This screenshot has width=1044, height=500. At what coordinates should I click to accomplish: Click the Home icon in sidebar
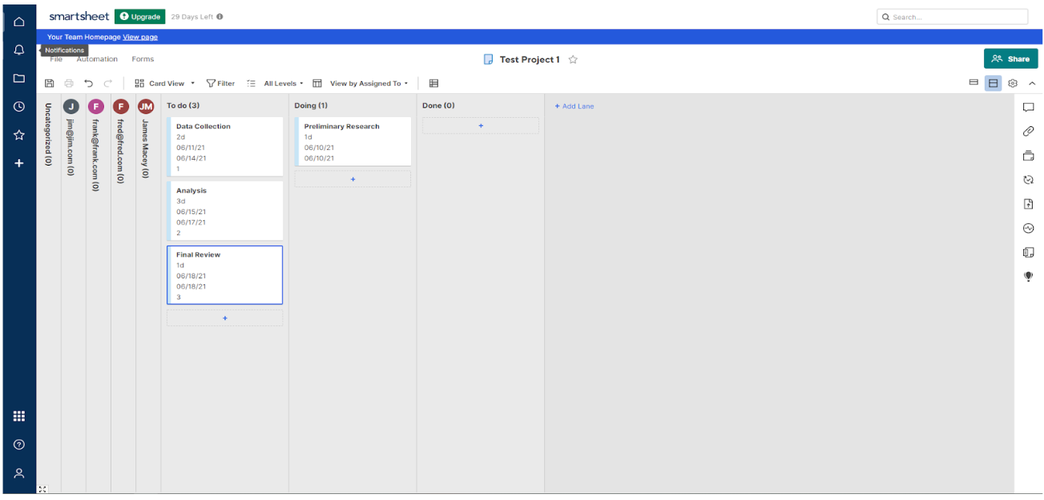click(18, 22)
